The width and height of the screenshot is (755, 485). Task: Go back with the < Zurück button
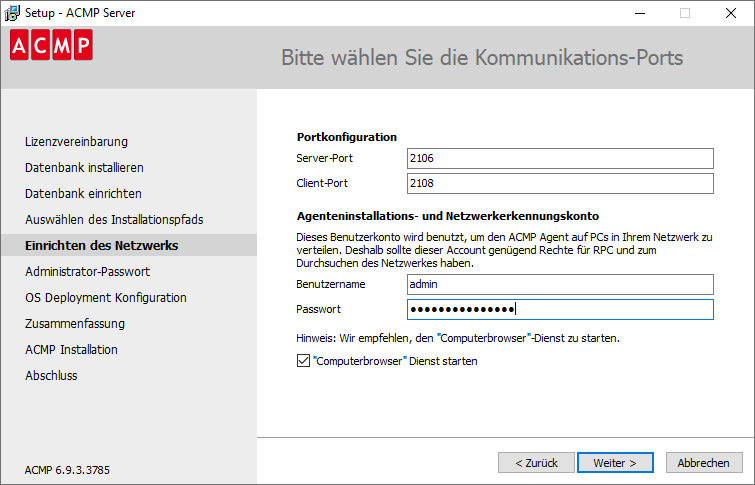coord(536,463)
